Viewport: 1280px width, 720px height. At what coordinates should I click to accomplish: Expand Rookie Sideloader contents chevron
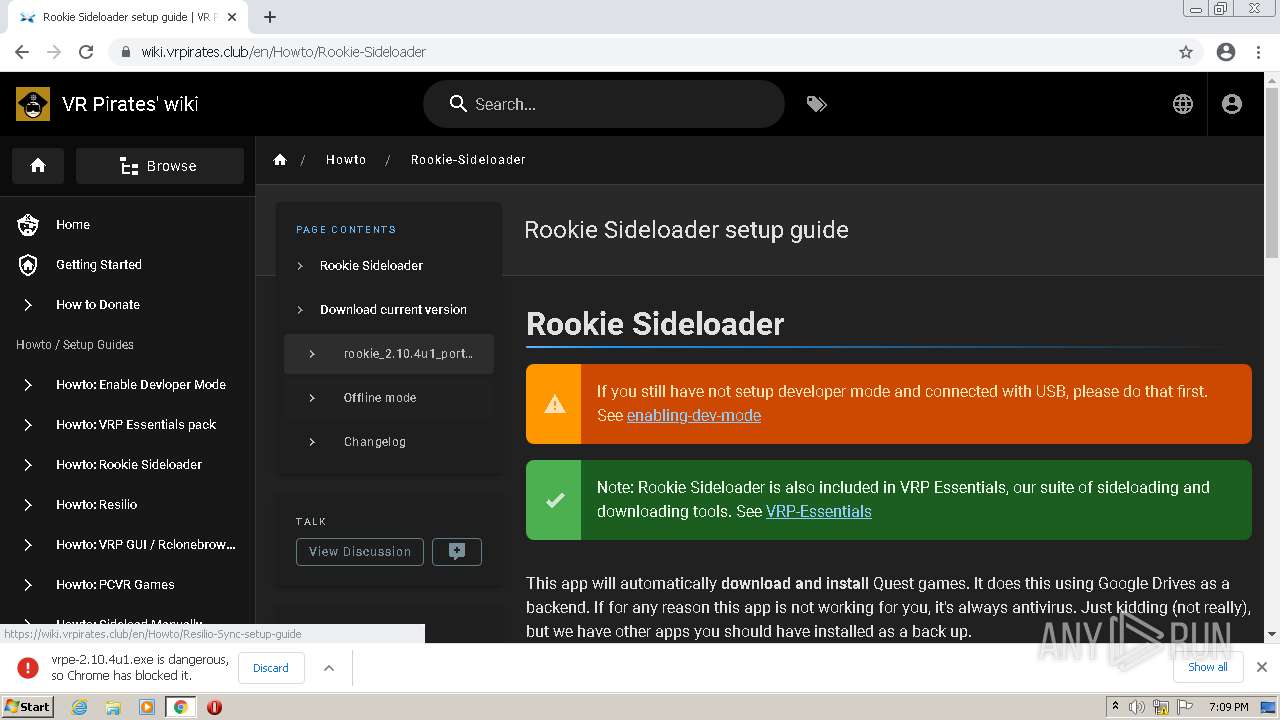coord(300,266)
